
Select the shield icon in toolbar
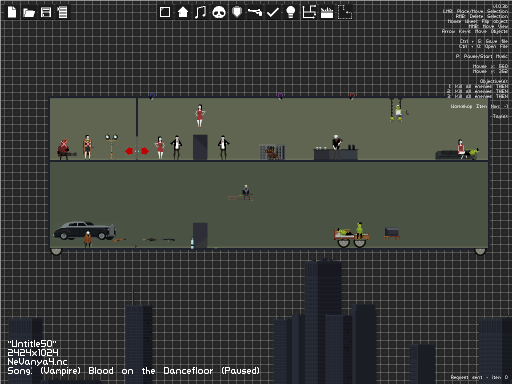pos(237,12)
